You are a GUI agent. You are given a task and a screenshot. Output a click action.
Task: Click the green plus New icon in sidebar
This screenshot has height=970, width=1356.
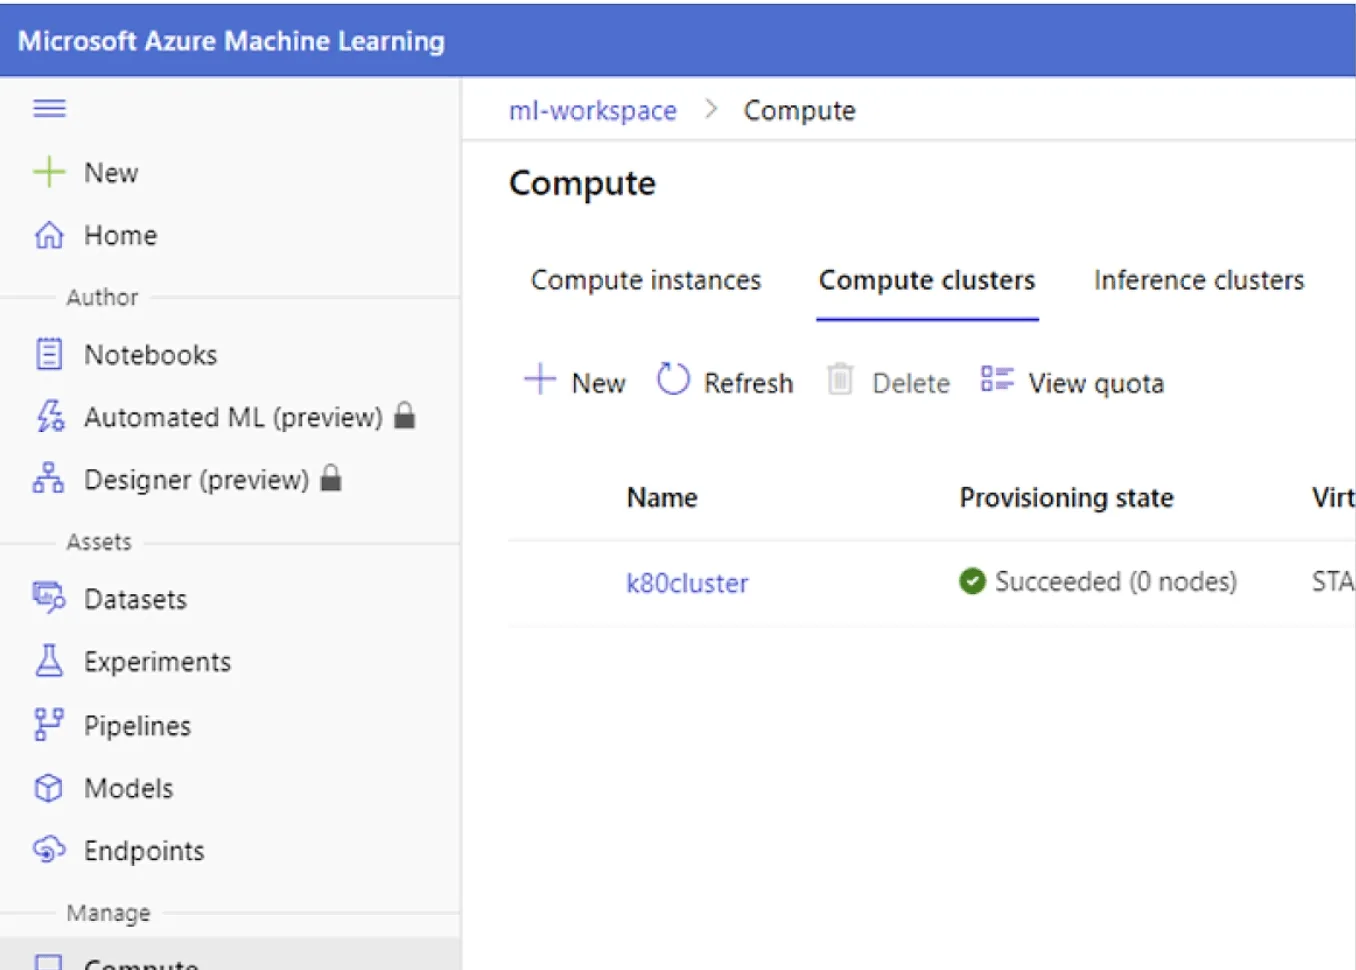[48, 172]
